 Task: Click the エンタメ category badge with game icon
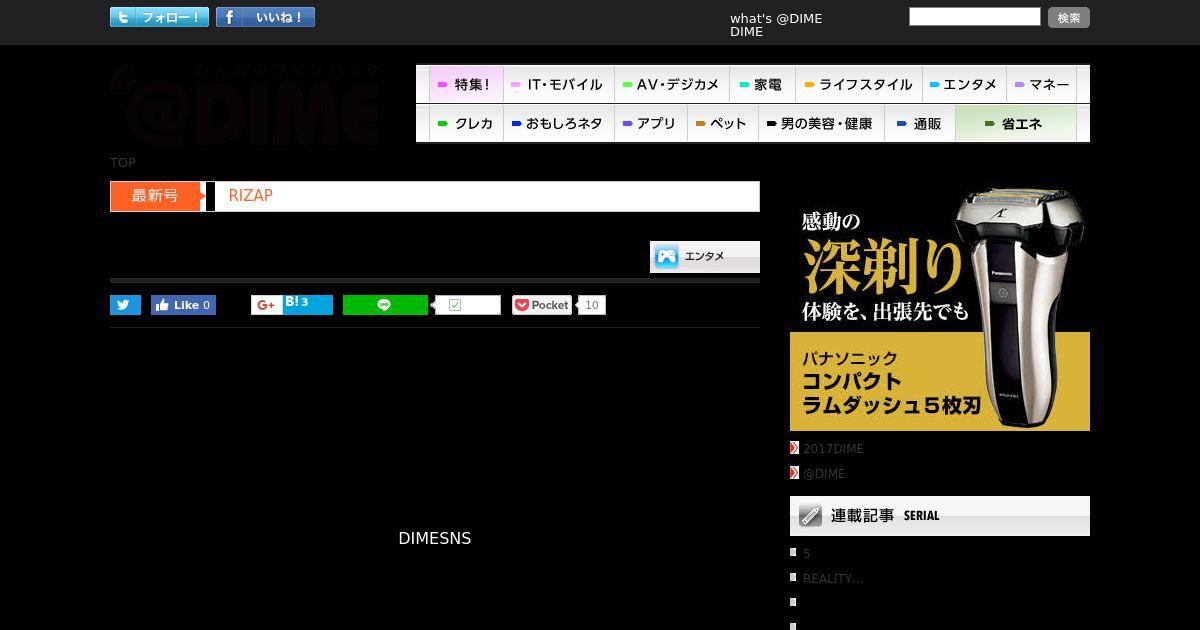coord(705,257)
